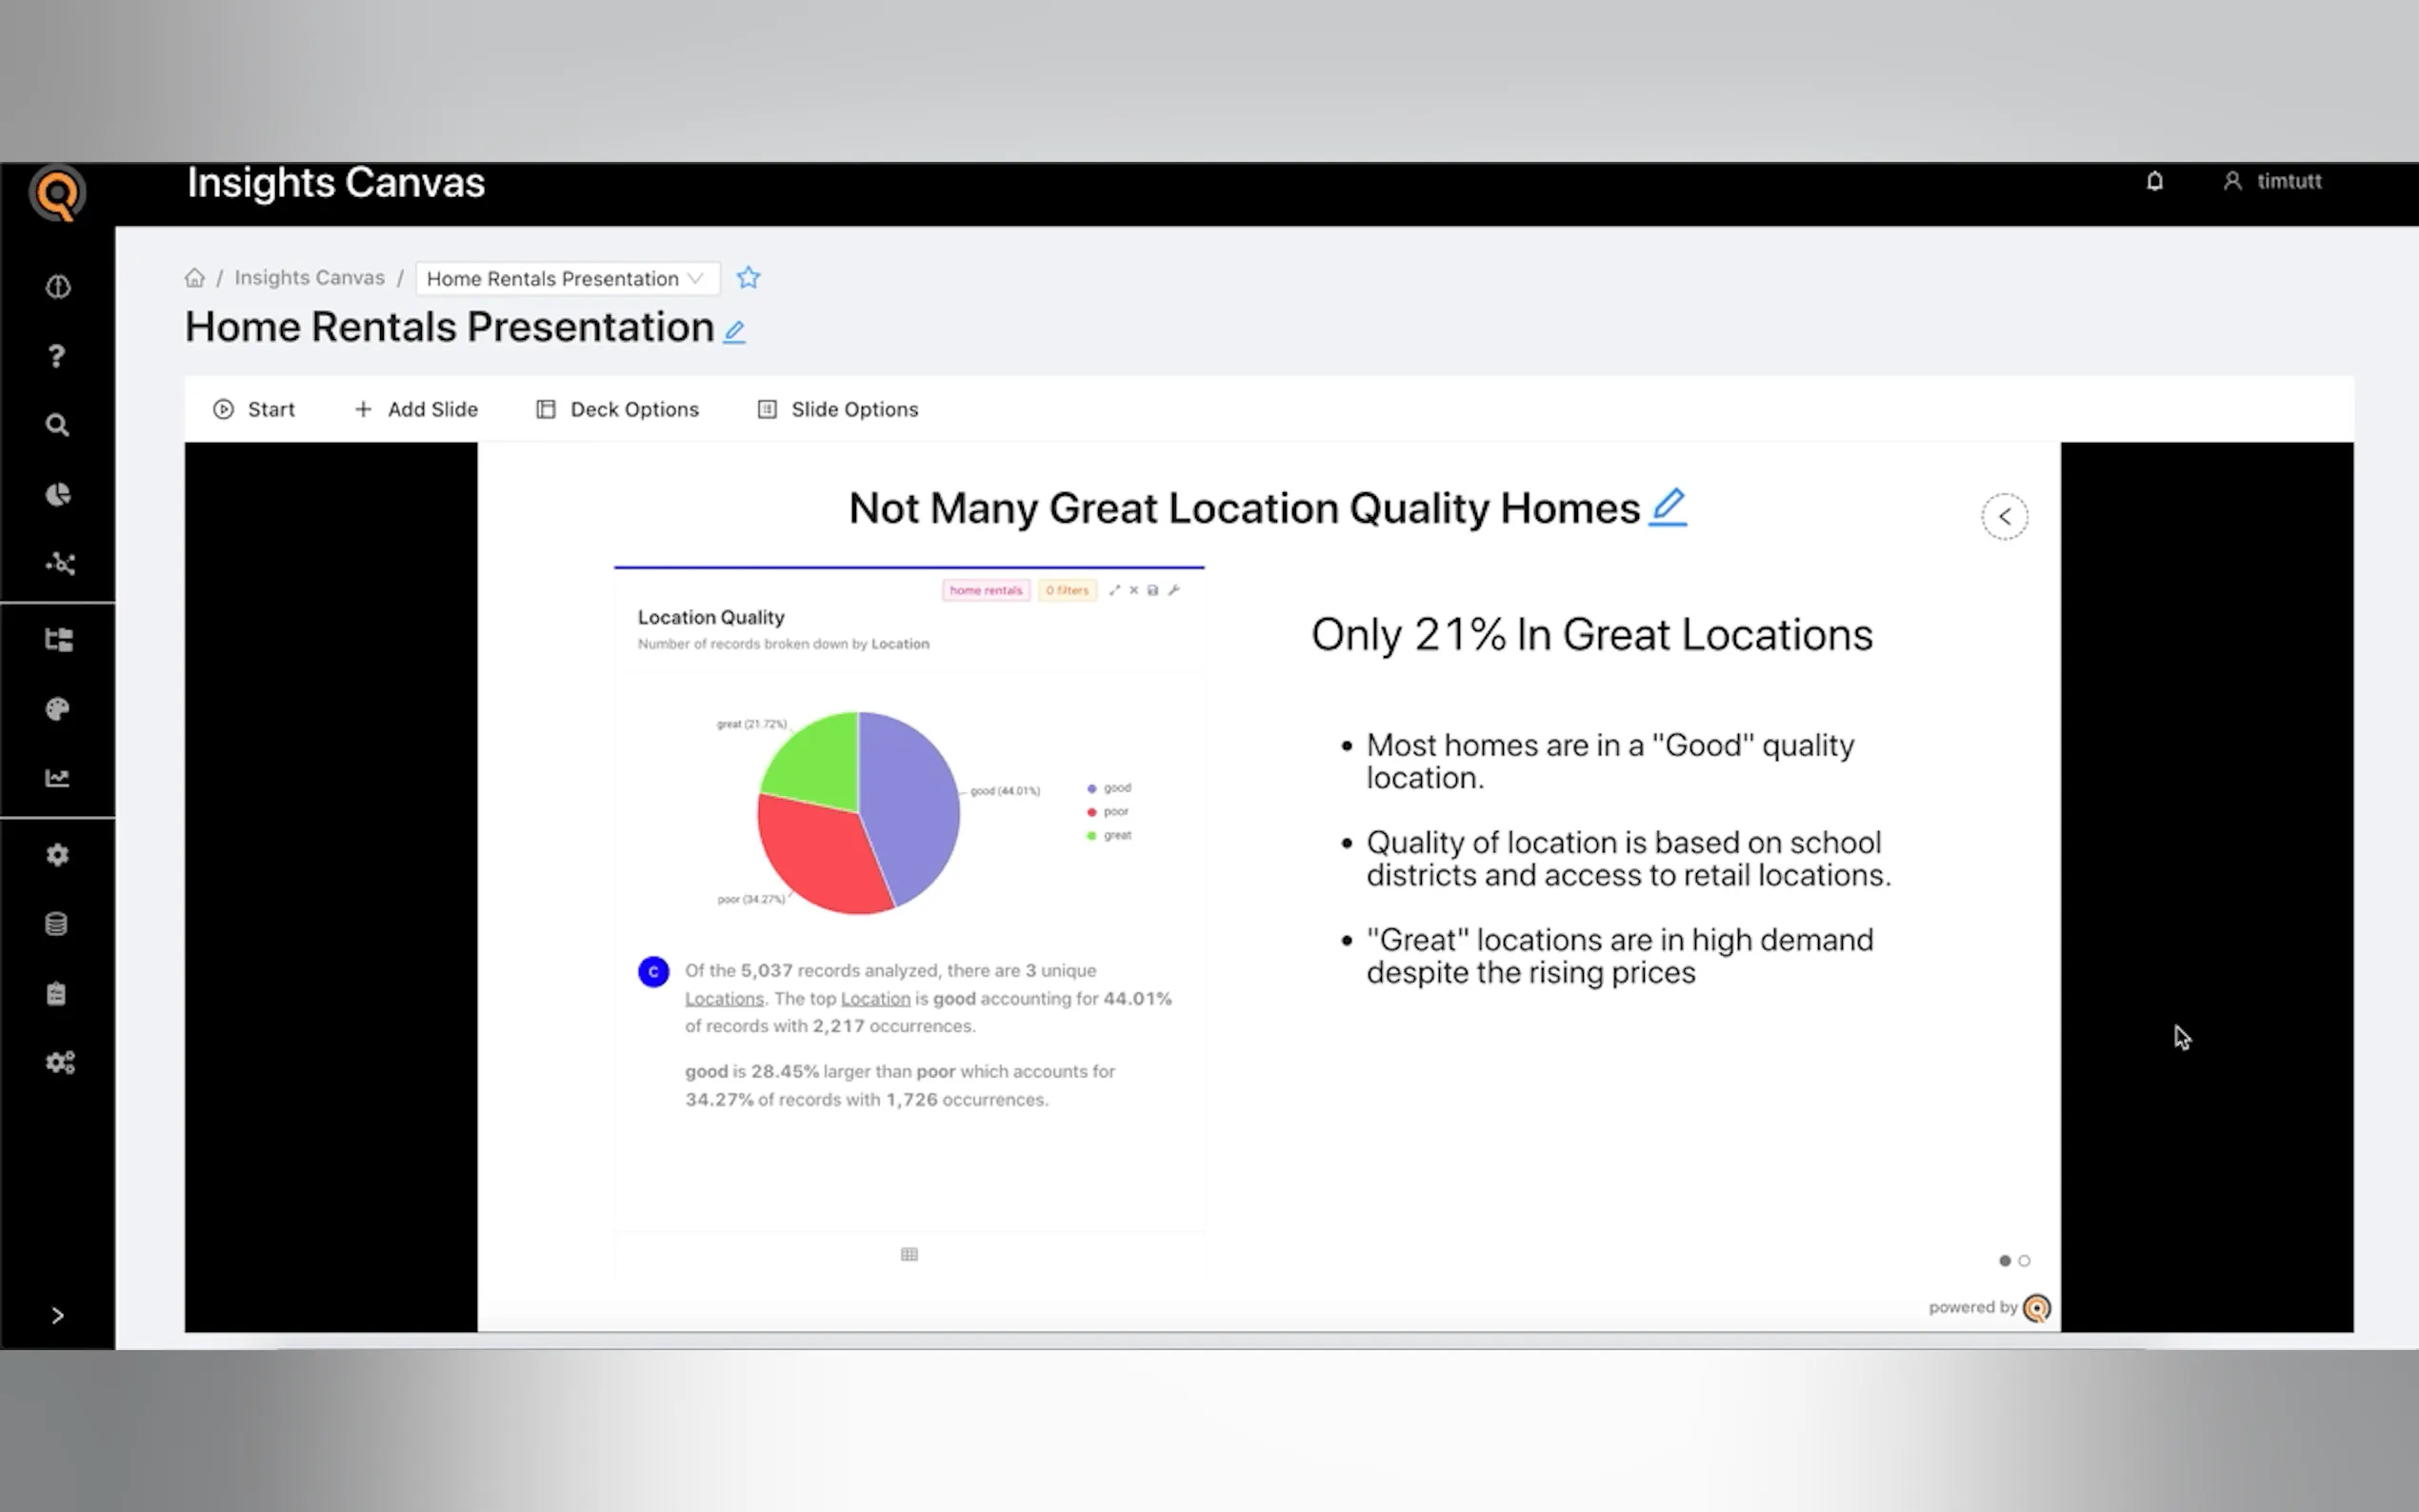Toggle favorite star for this presentation
Image resolution: width=2419 pixels, height=1512 pixels.
click(x=748, y=278)
